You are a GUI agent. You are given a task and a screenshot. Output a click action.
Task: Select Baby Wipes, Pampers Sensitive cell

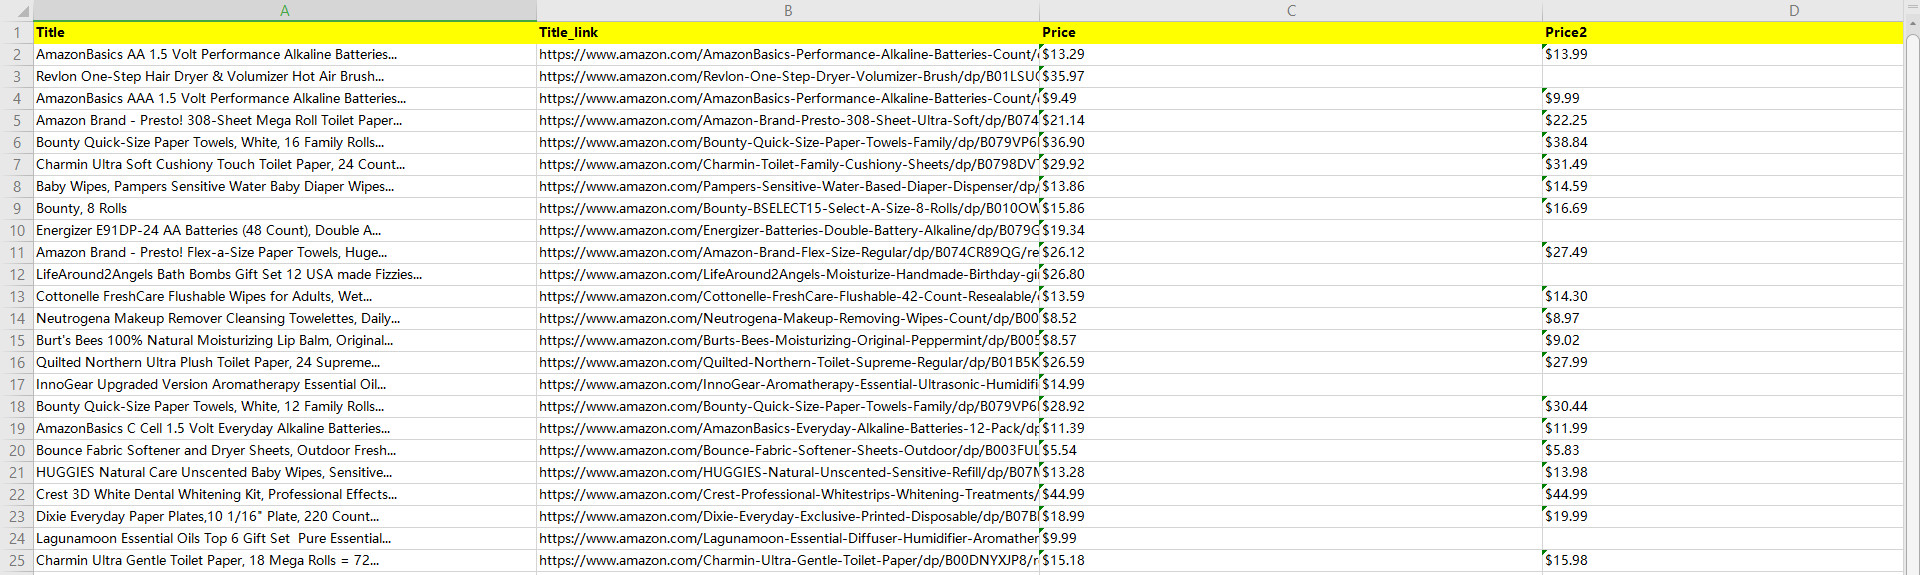pyautogui.click(x=285, y=186)
